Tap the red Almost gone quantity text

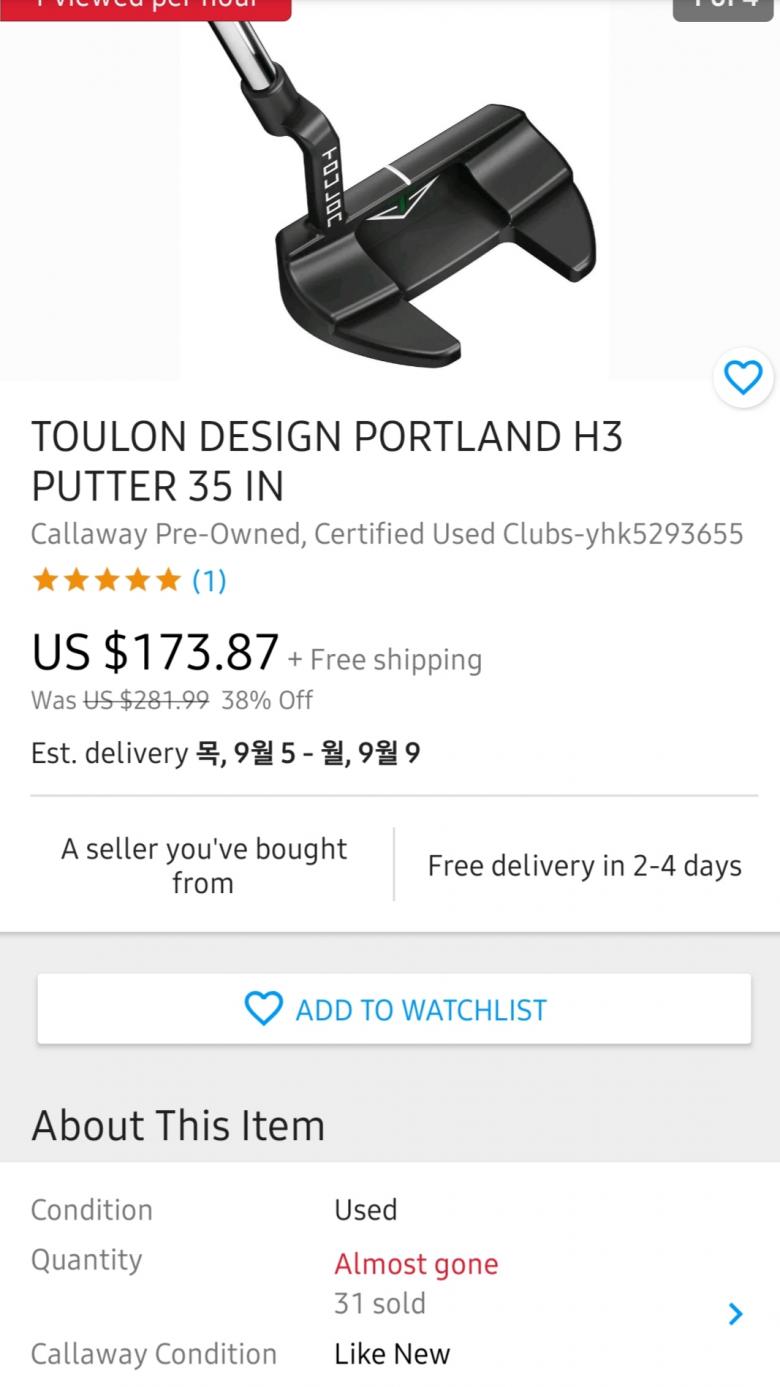(416, 1264)
